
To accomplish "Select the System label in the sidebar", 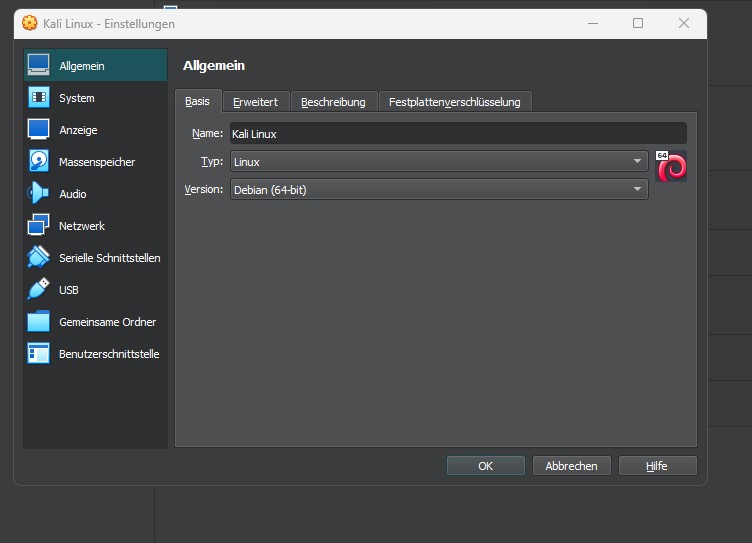I will coord(77,98).
